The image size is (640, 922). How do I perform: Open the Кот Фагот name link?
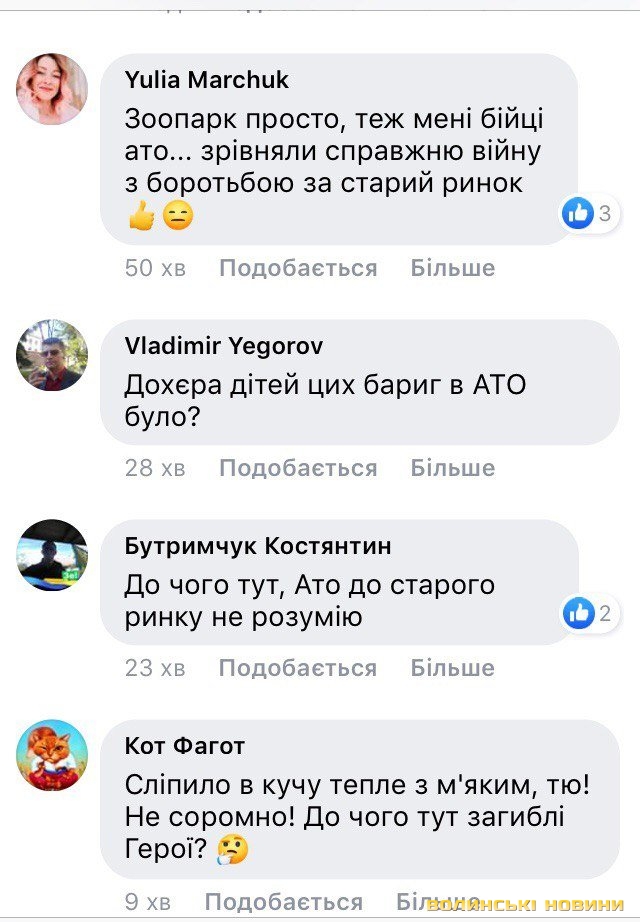pyautogui.click(x=185, y=746)
